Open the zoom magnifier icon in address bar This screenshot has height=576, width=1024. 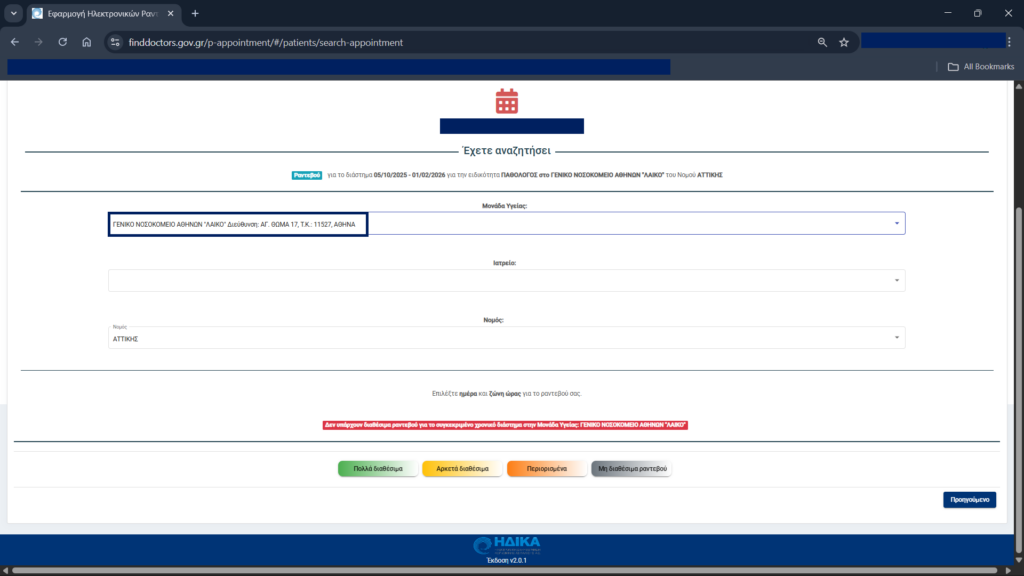(x=822, y=42)
